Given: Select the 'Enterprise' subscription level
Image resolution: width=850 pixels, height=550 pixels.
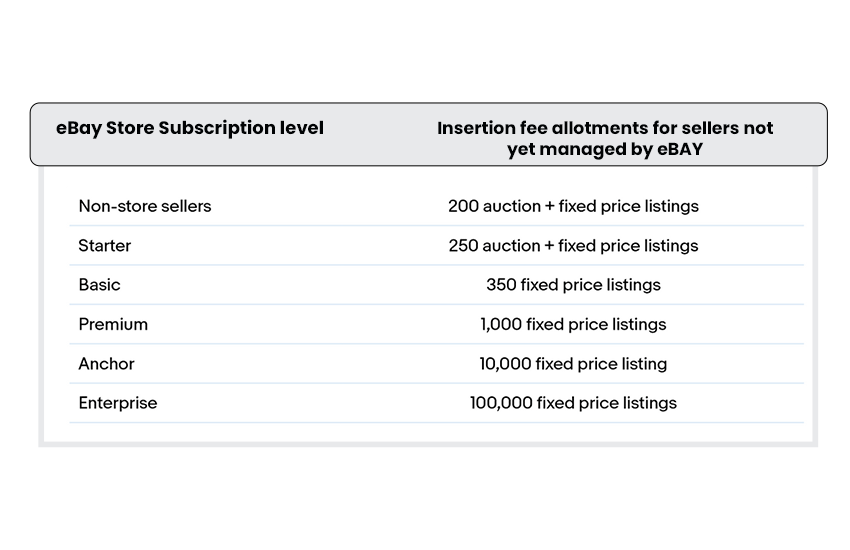Looking at the screenshot, I should click(x=118, y=403).
